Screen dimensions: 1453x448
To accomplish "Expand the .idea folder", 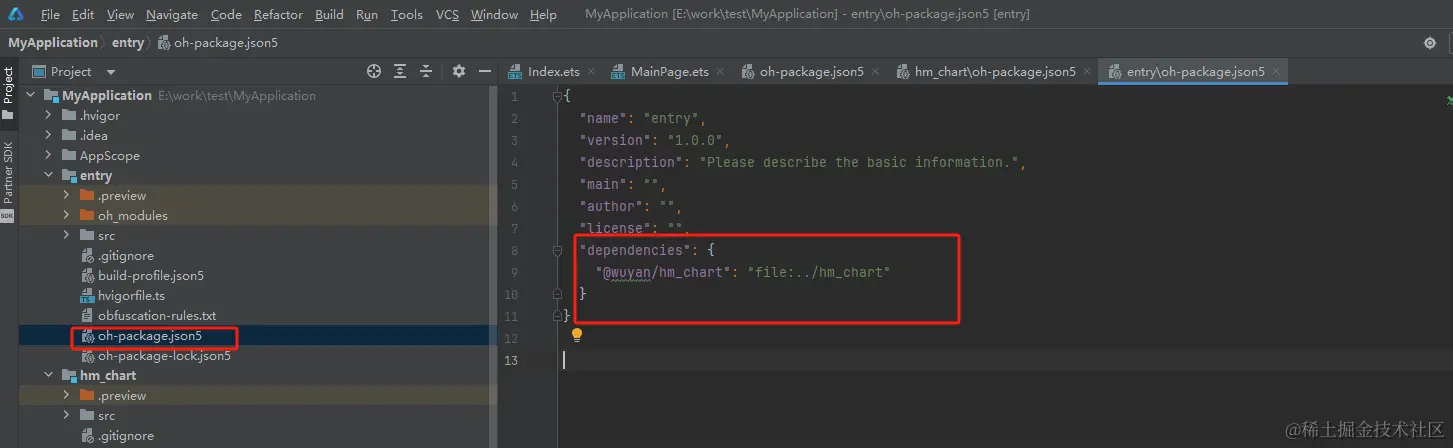I will (48, 136).
